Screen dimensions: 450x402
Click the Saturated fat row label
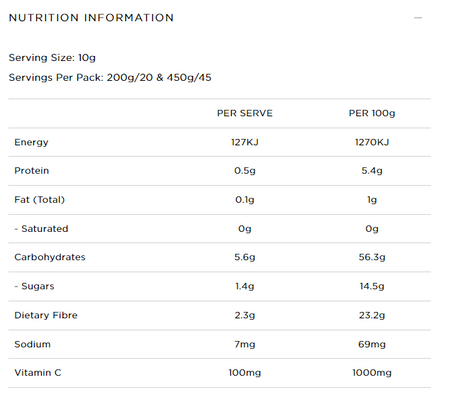coord(41,229)
